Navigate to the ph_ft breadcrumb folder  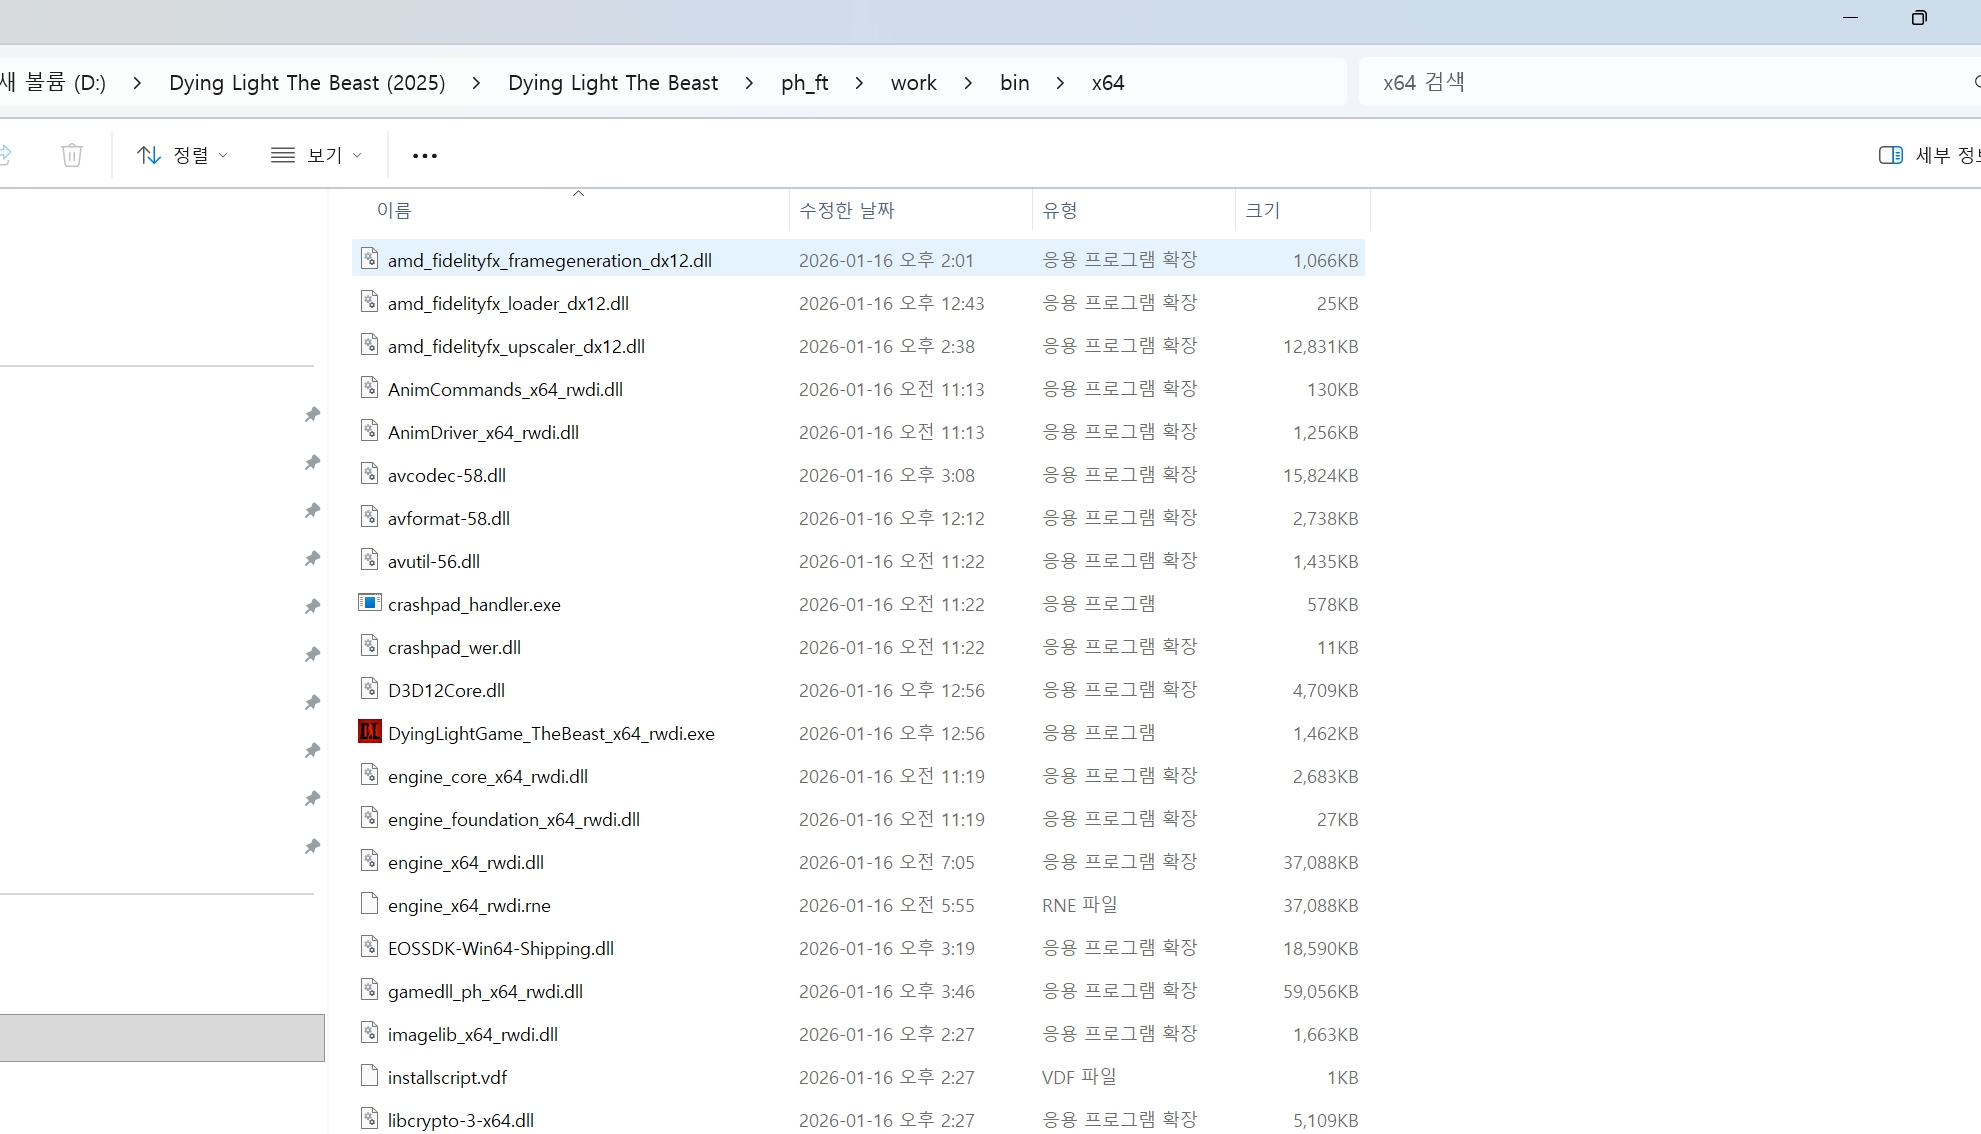coord(805,83)
